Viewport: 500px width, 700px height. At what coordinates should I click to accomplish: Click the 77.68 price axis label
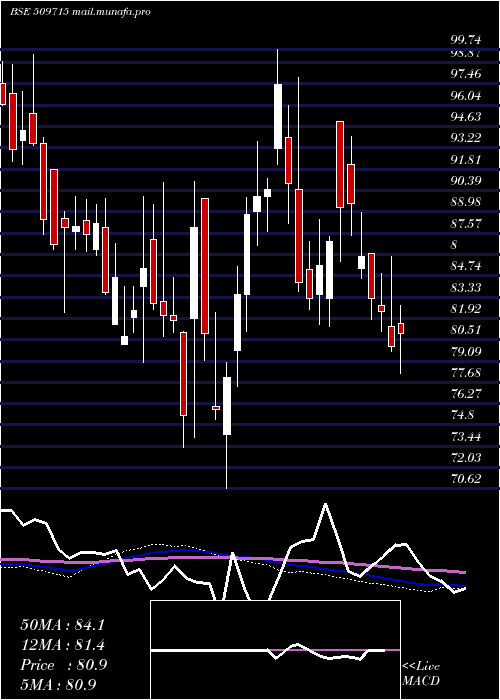tap(466, 372)
